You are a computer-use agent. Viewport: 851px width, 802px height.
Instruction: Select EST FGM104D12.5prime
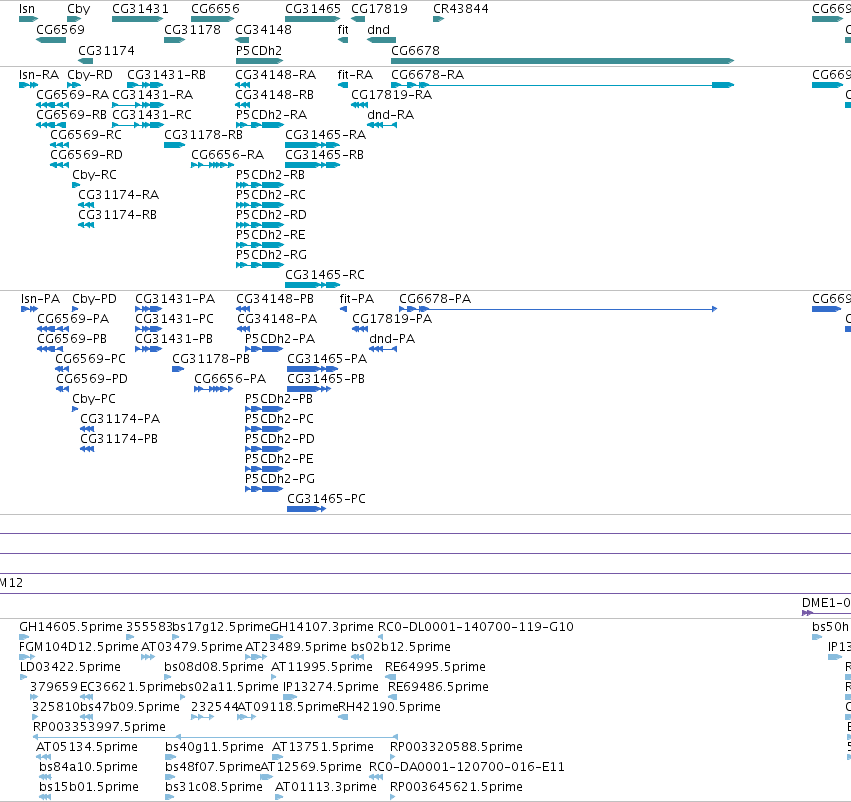(79, 647)
